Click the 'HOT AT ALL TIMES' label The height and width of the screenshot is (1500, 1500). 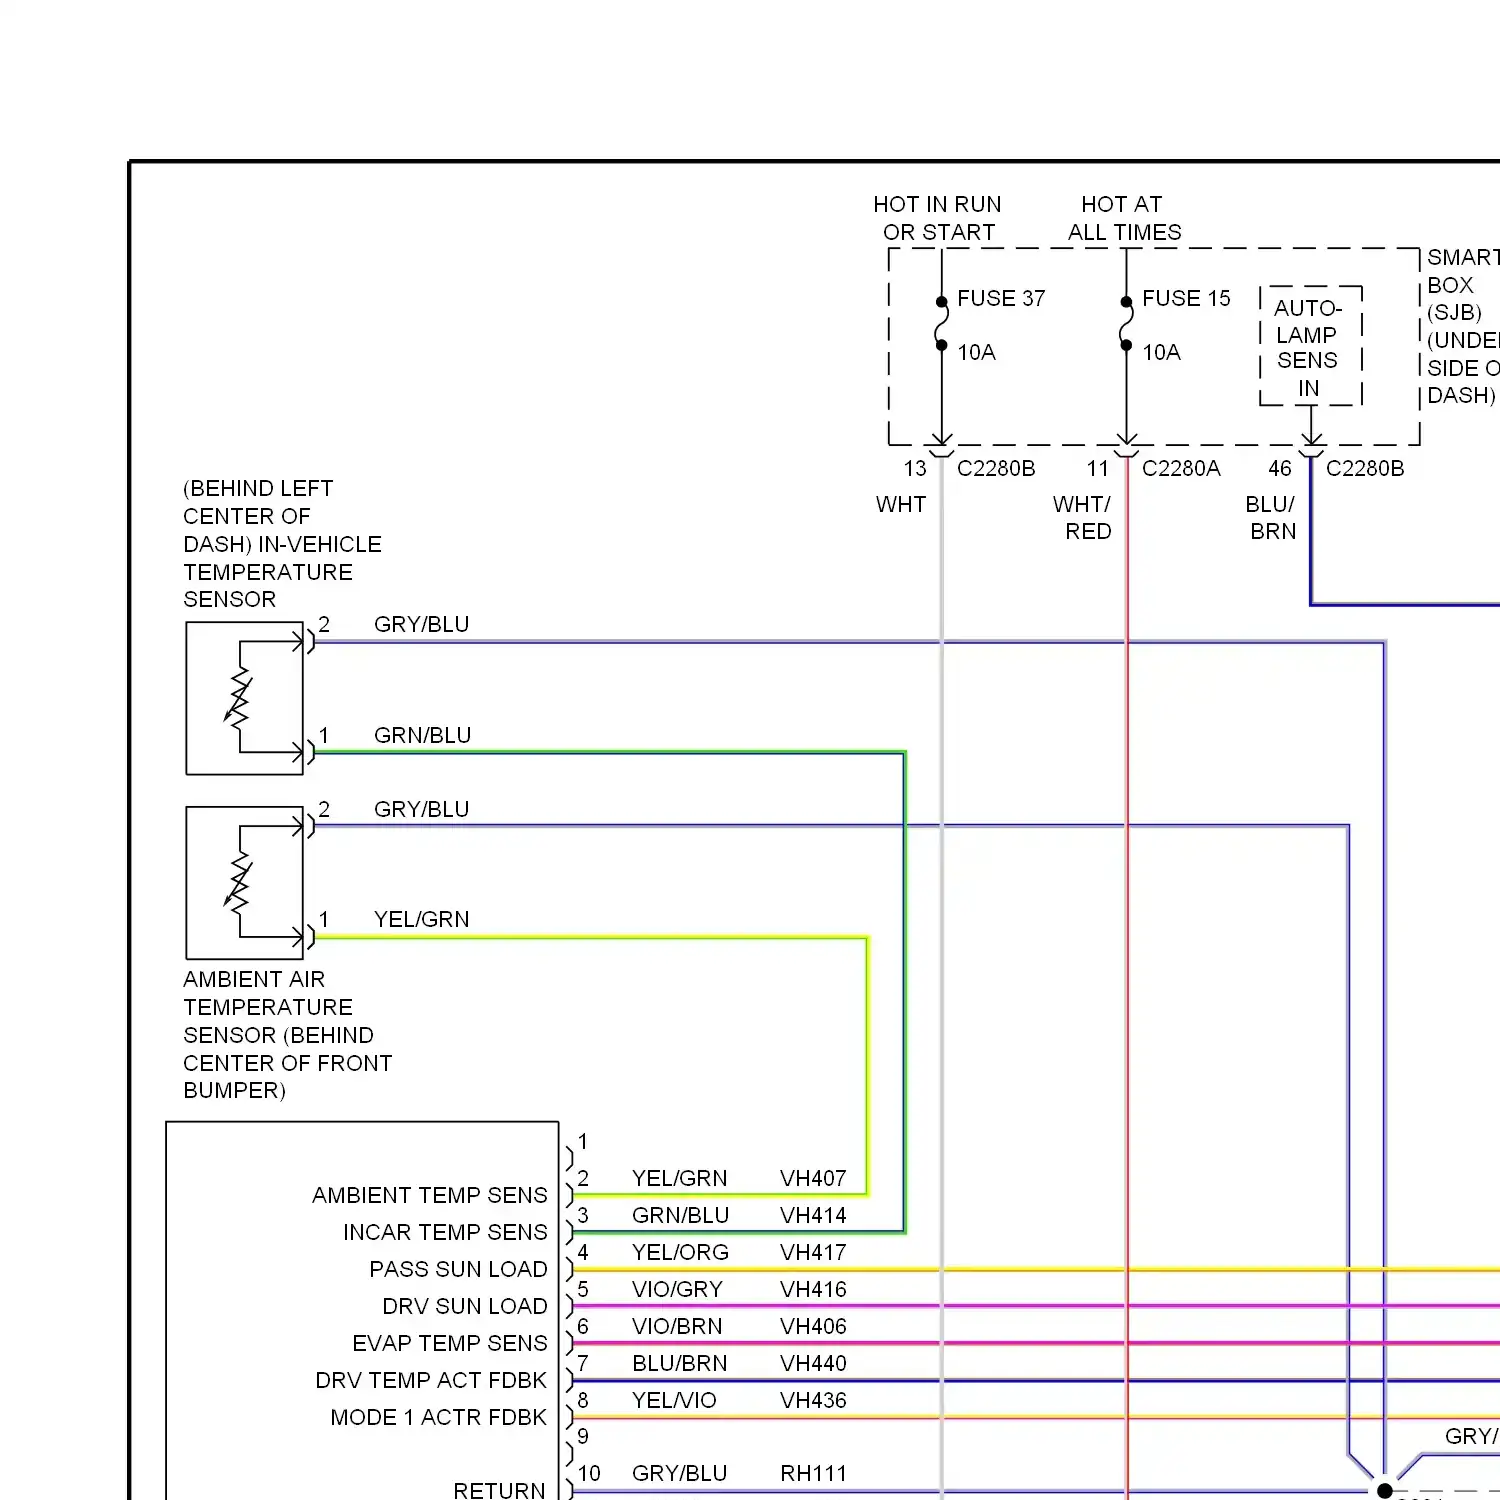click(1124, 218)
